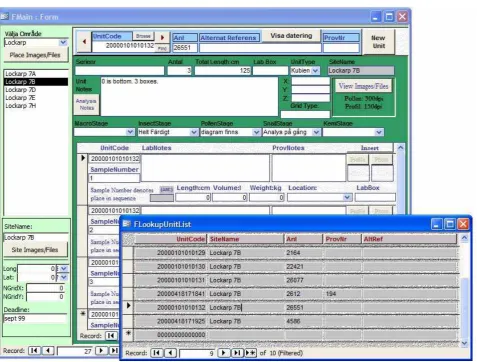Open the InsectStage dropdown

[x=194, y=132]
